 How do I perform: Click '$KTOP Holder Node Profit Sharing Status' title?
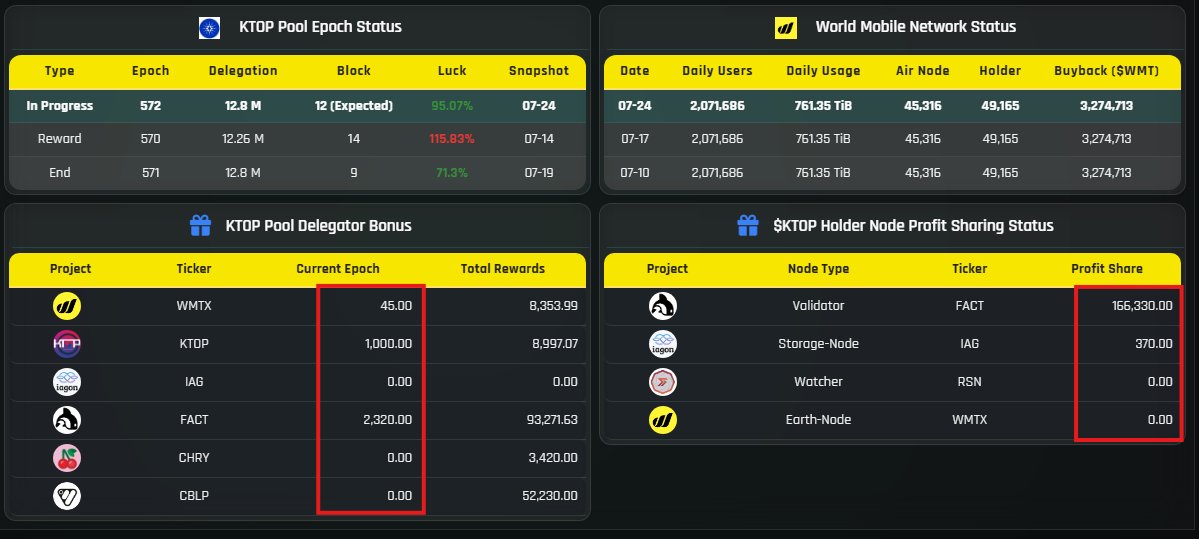[913, 226]
